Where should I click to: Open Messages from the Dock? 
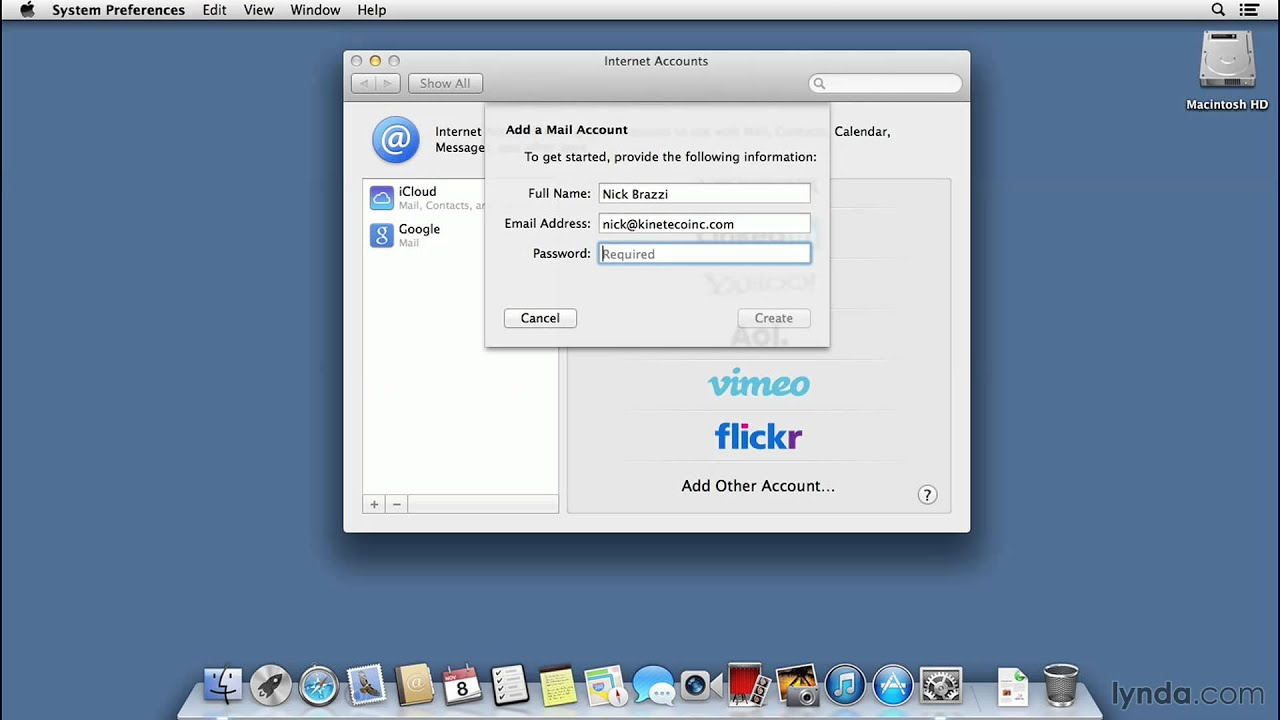(653, 686)
